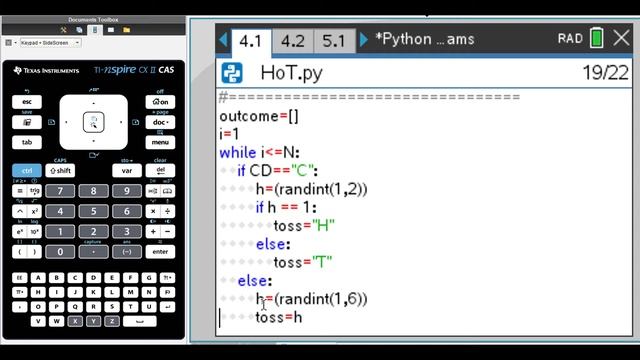Click the negative (−) key

[x=127, y=252]
